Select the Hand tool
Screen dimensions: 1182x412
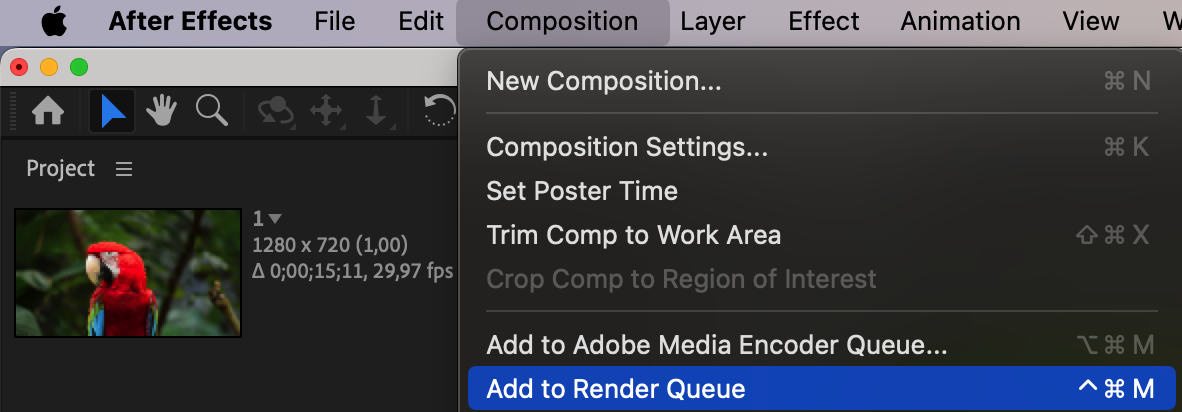click(x=162, y=112)
